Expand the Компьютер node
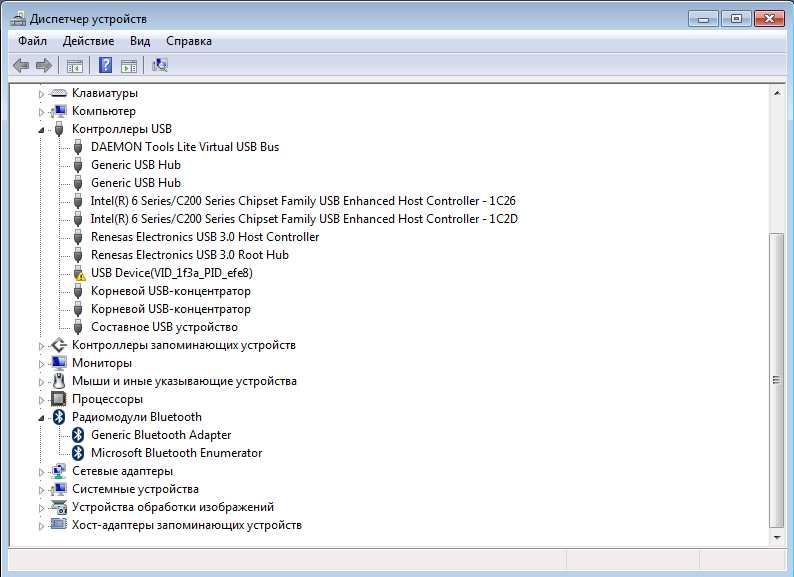This screenshot has width=794, height=577. [42, 111]
